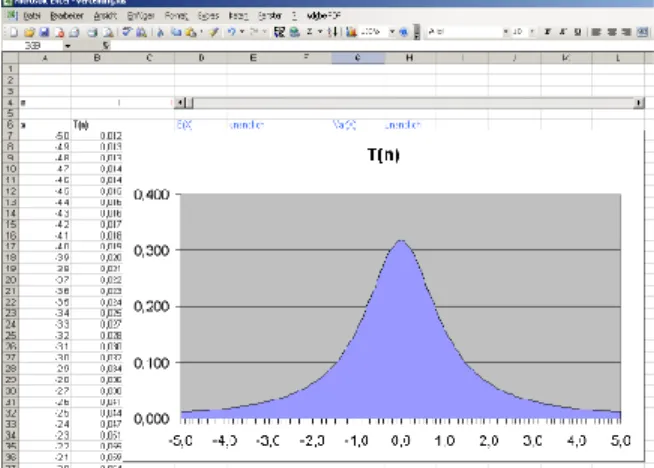Screen dimensions: 654x468
Task: Click the blue Help icon
Action: 403,32
